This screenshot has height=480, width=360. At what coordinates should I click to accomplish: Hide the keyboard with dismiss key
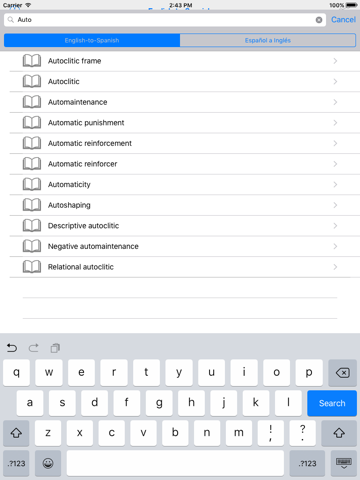click(x=343, y=463)
